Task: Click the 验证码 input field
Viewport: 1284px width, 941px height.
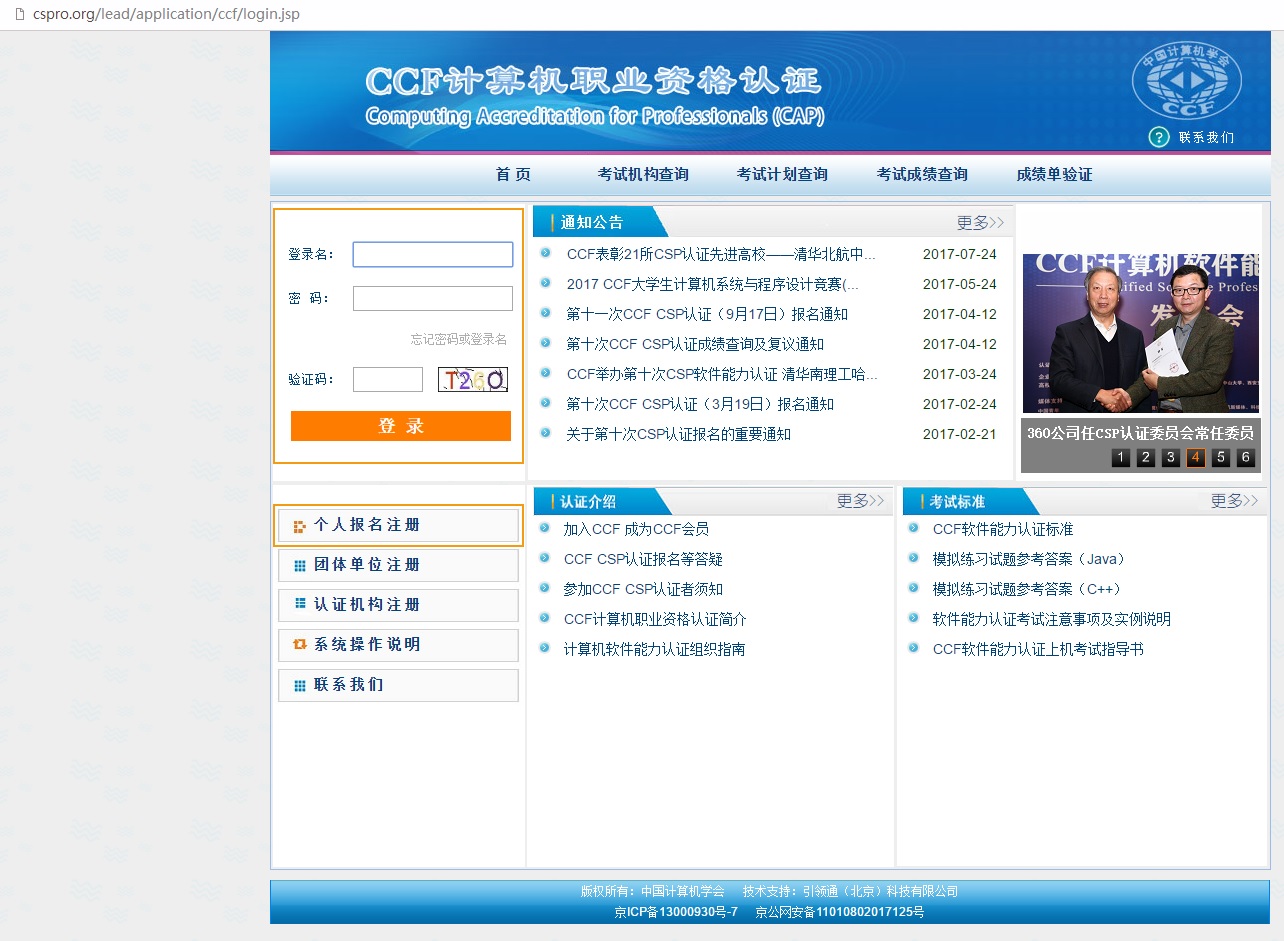Action: [387, 379]
